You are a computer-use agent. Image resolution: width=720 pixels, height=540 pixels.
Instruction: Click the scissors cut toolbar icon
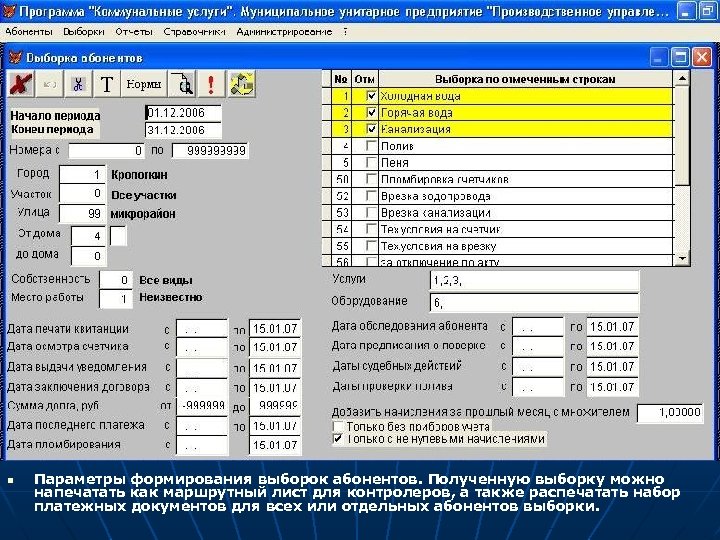pyautogui.click(x=79, y=84)
